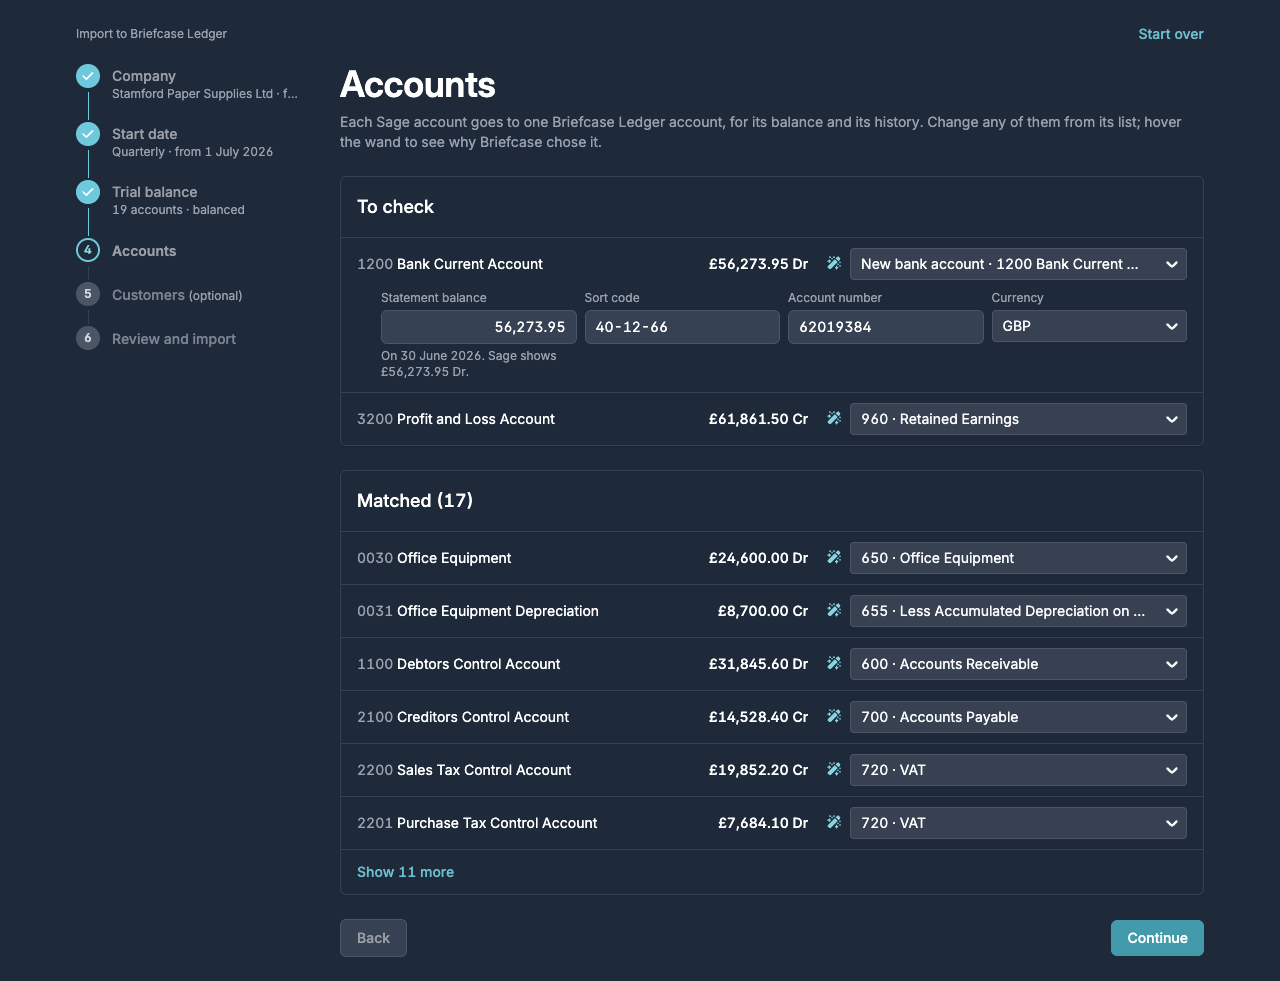The height and width of the screenshot is (981, 1280).
Task: Click the £31,845.60 Dr balance text
Action: pyautogui.click(x=758, y=664)
